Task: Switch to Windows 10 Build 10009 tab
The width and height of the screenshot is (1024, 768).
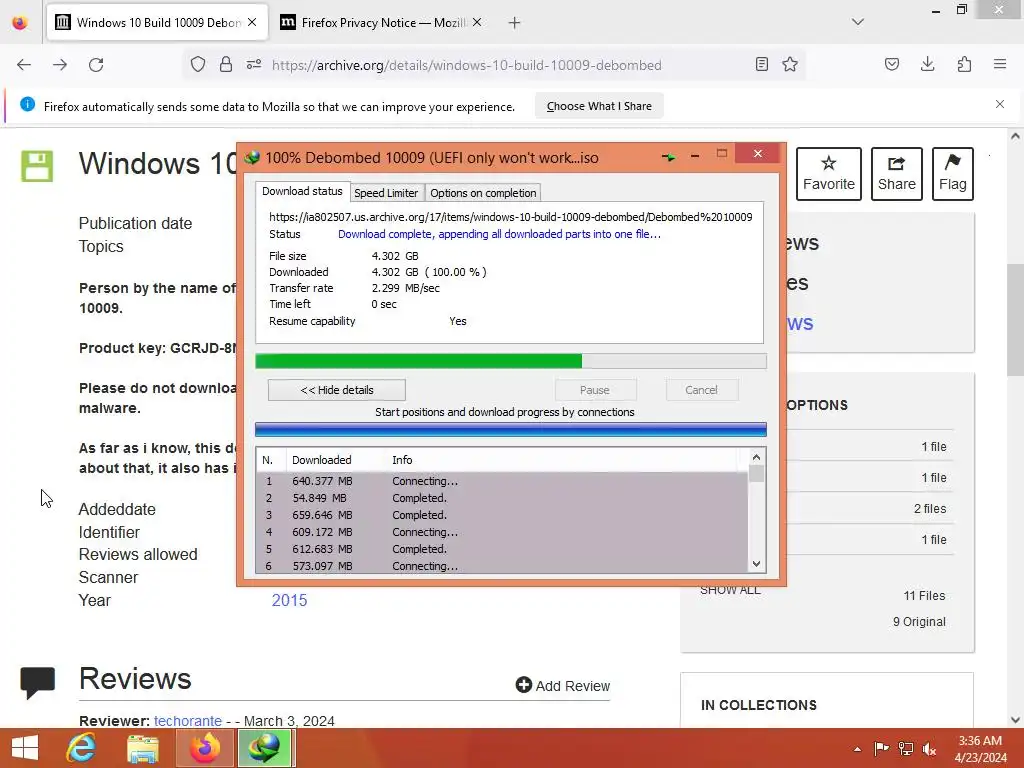Action: (x=158, y=23)
